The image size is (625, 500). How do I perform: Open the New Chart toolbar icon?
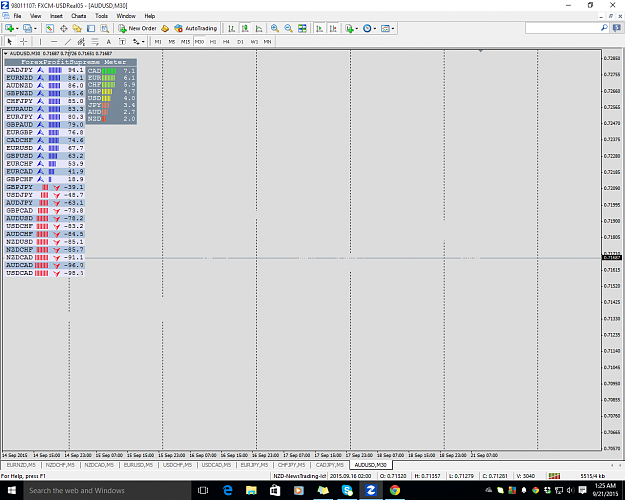(x=9, y=28)
